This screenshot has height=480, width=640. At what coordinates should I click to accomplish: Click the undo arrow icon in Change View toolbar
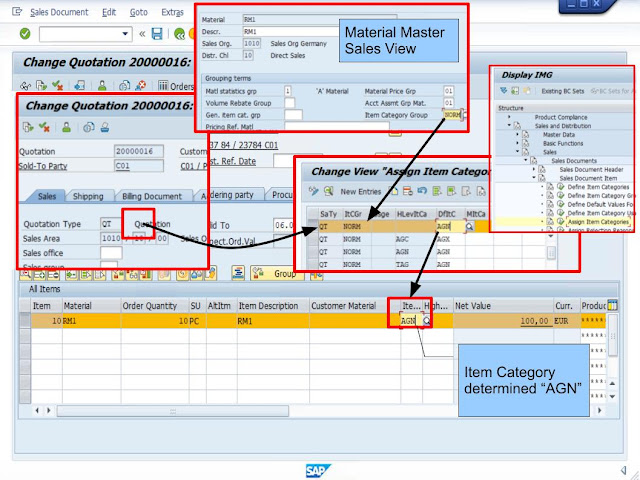point(422,191)
